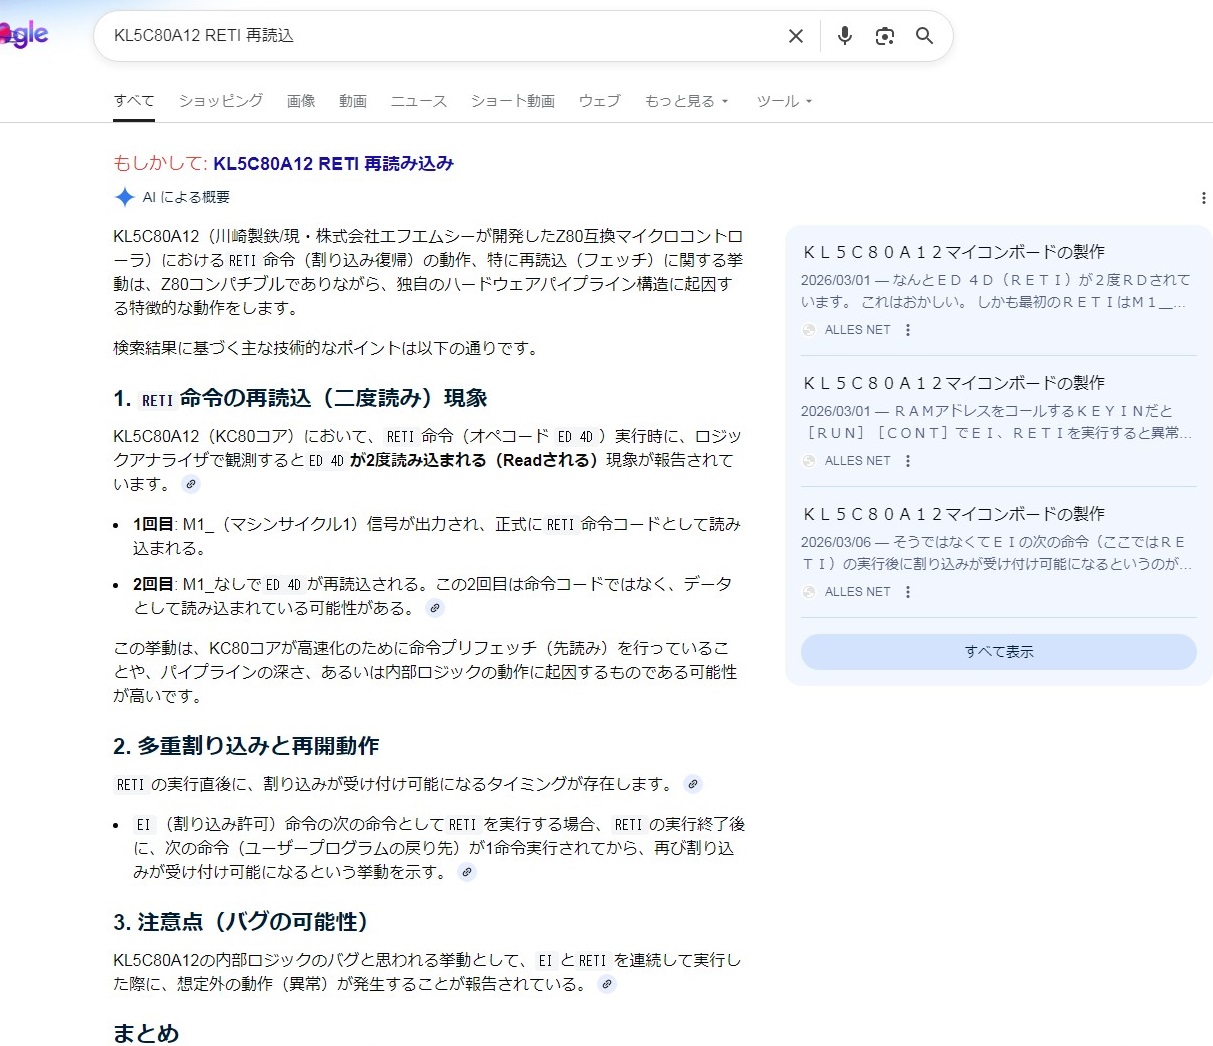Click the magnifying glass search icon

pyautogui.click(x=925, y=36)
